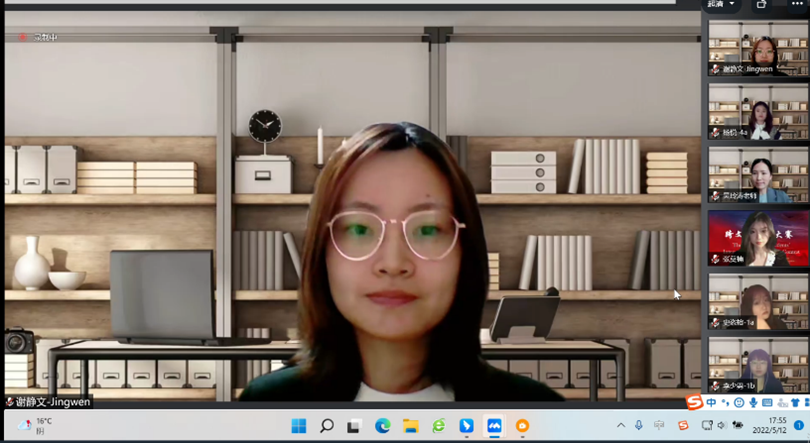This screenshot has width=810, height=443.
Task: Select the 谢静文-Jingwen participant thumbnail
Action: [758, 49]
